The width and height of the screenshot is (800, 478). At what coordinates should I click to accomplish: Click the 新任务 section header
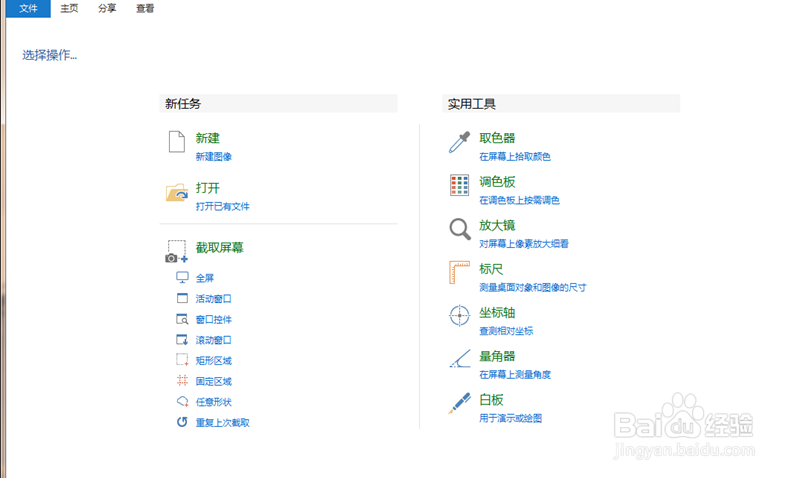[279, 104]
